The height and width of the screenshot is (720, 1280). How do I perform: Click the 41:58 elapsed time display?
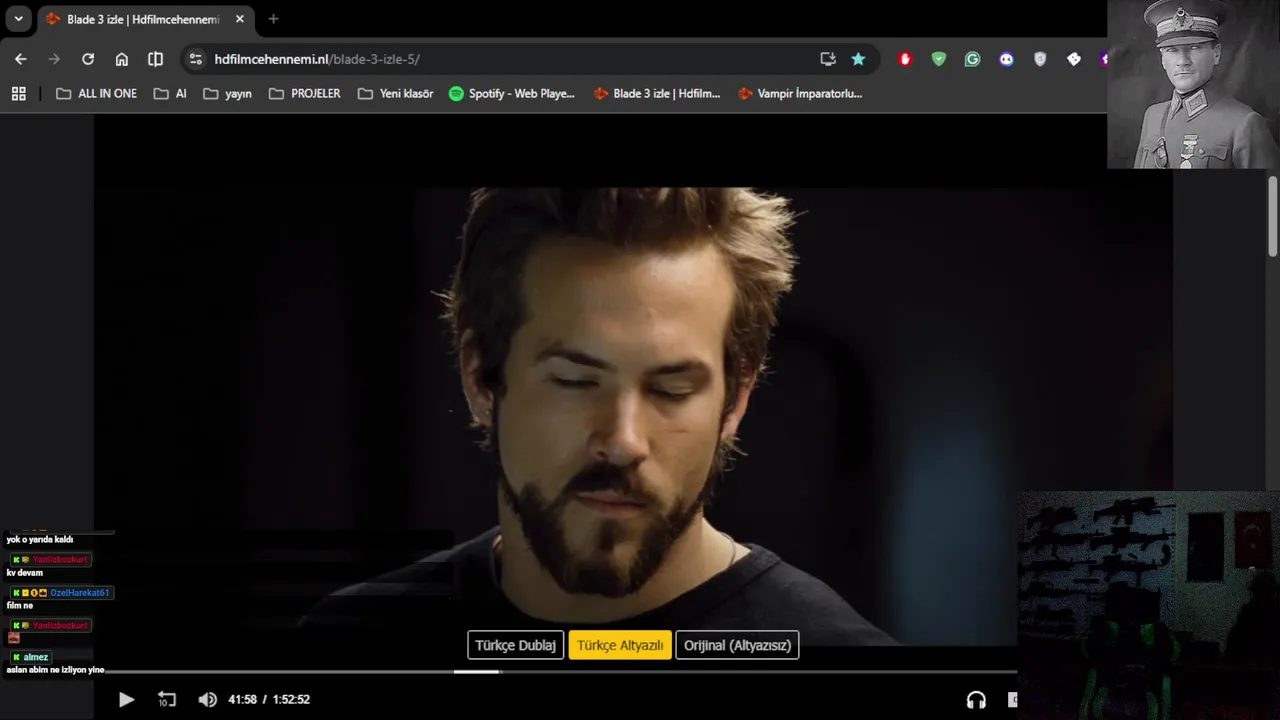pyautogui.click(x=243, y=700)
